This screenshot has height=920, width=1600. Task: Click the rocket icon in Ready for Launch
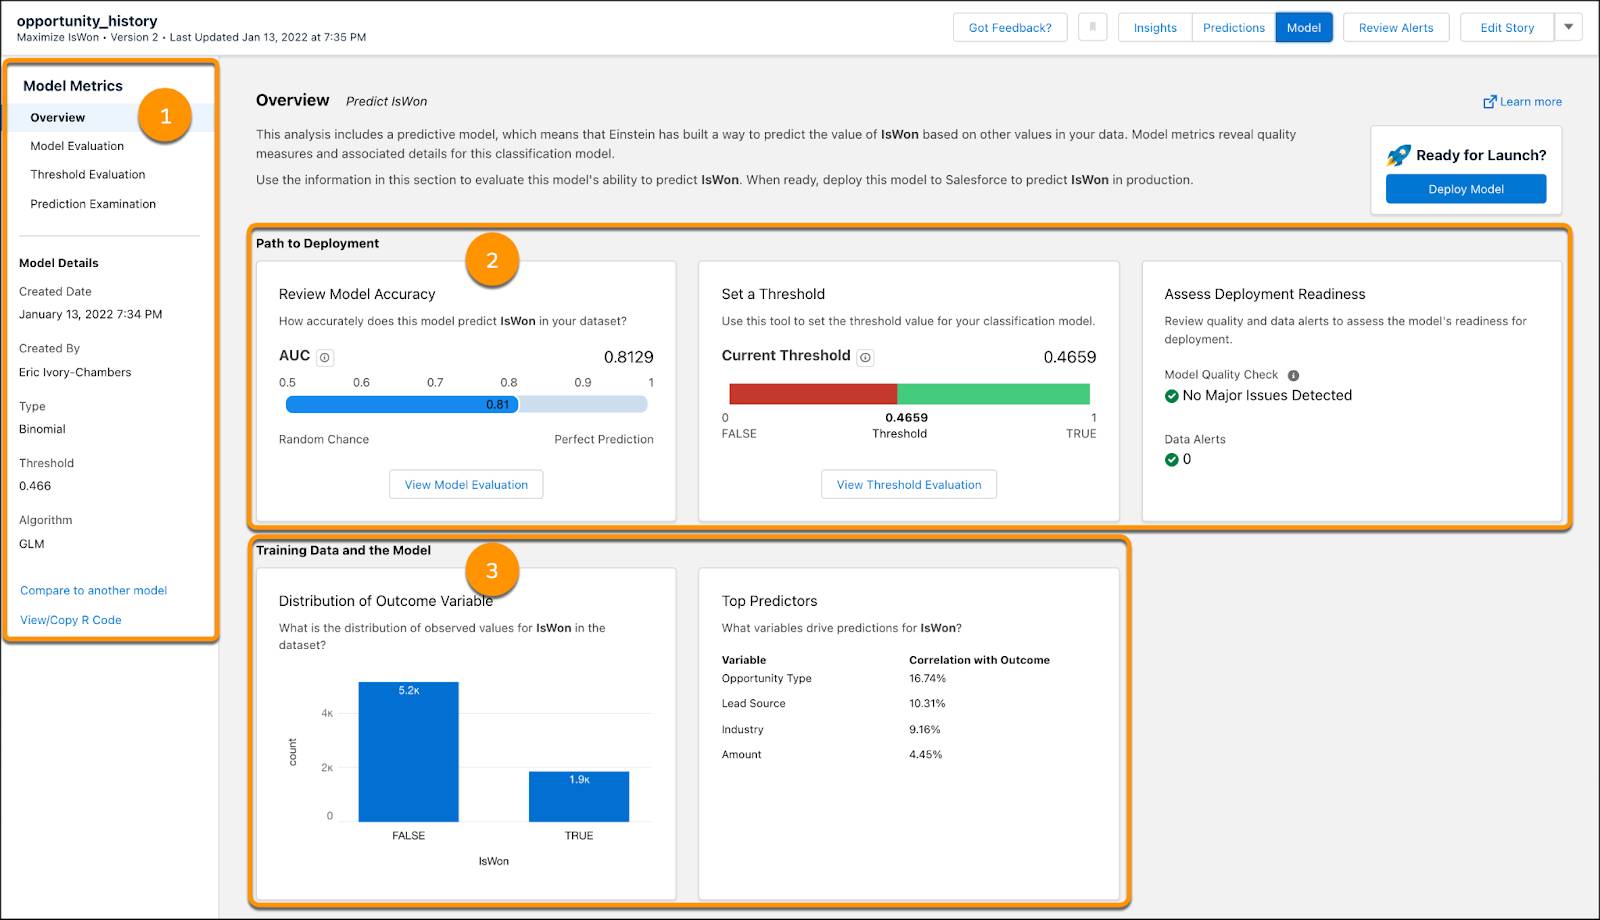(1398, 155)
